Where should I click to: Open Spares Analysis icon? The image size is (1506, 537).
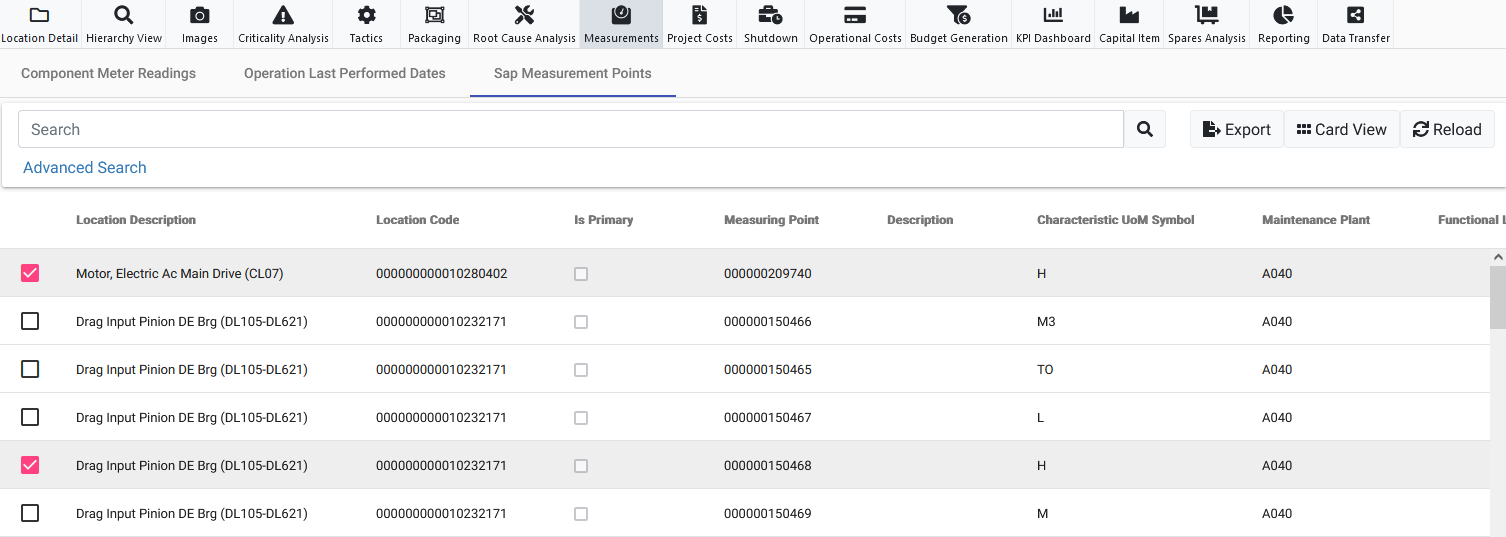pos(1206,15)
